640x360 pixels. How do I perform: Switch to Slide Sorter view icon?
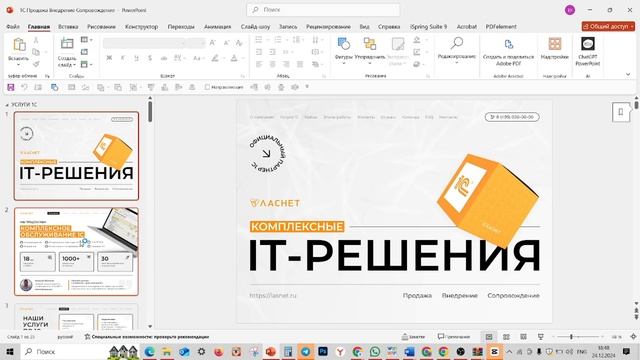pyautogui.click(x=506, y=337)
